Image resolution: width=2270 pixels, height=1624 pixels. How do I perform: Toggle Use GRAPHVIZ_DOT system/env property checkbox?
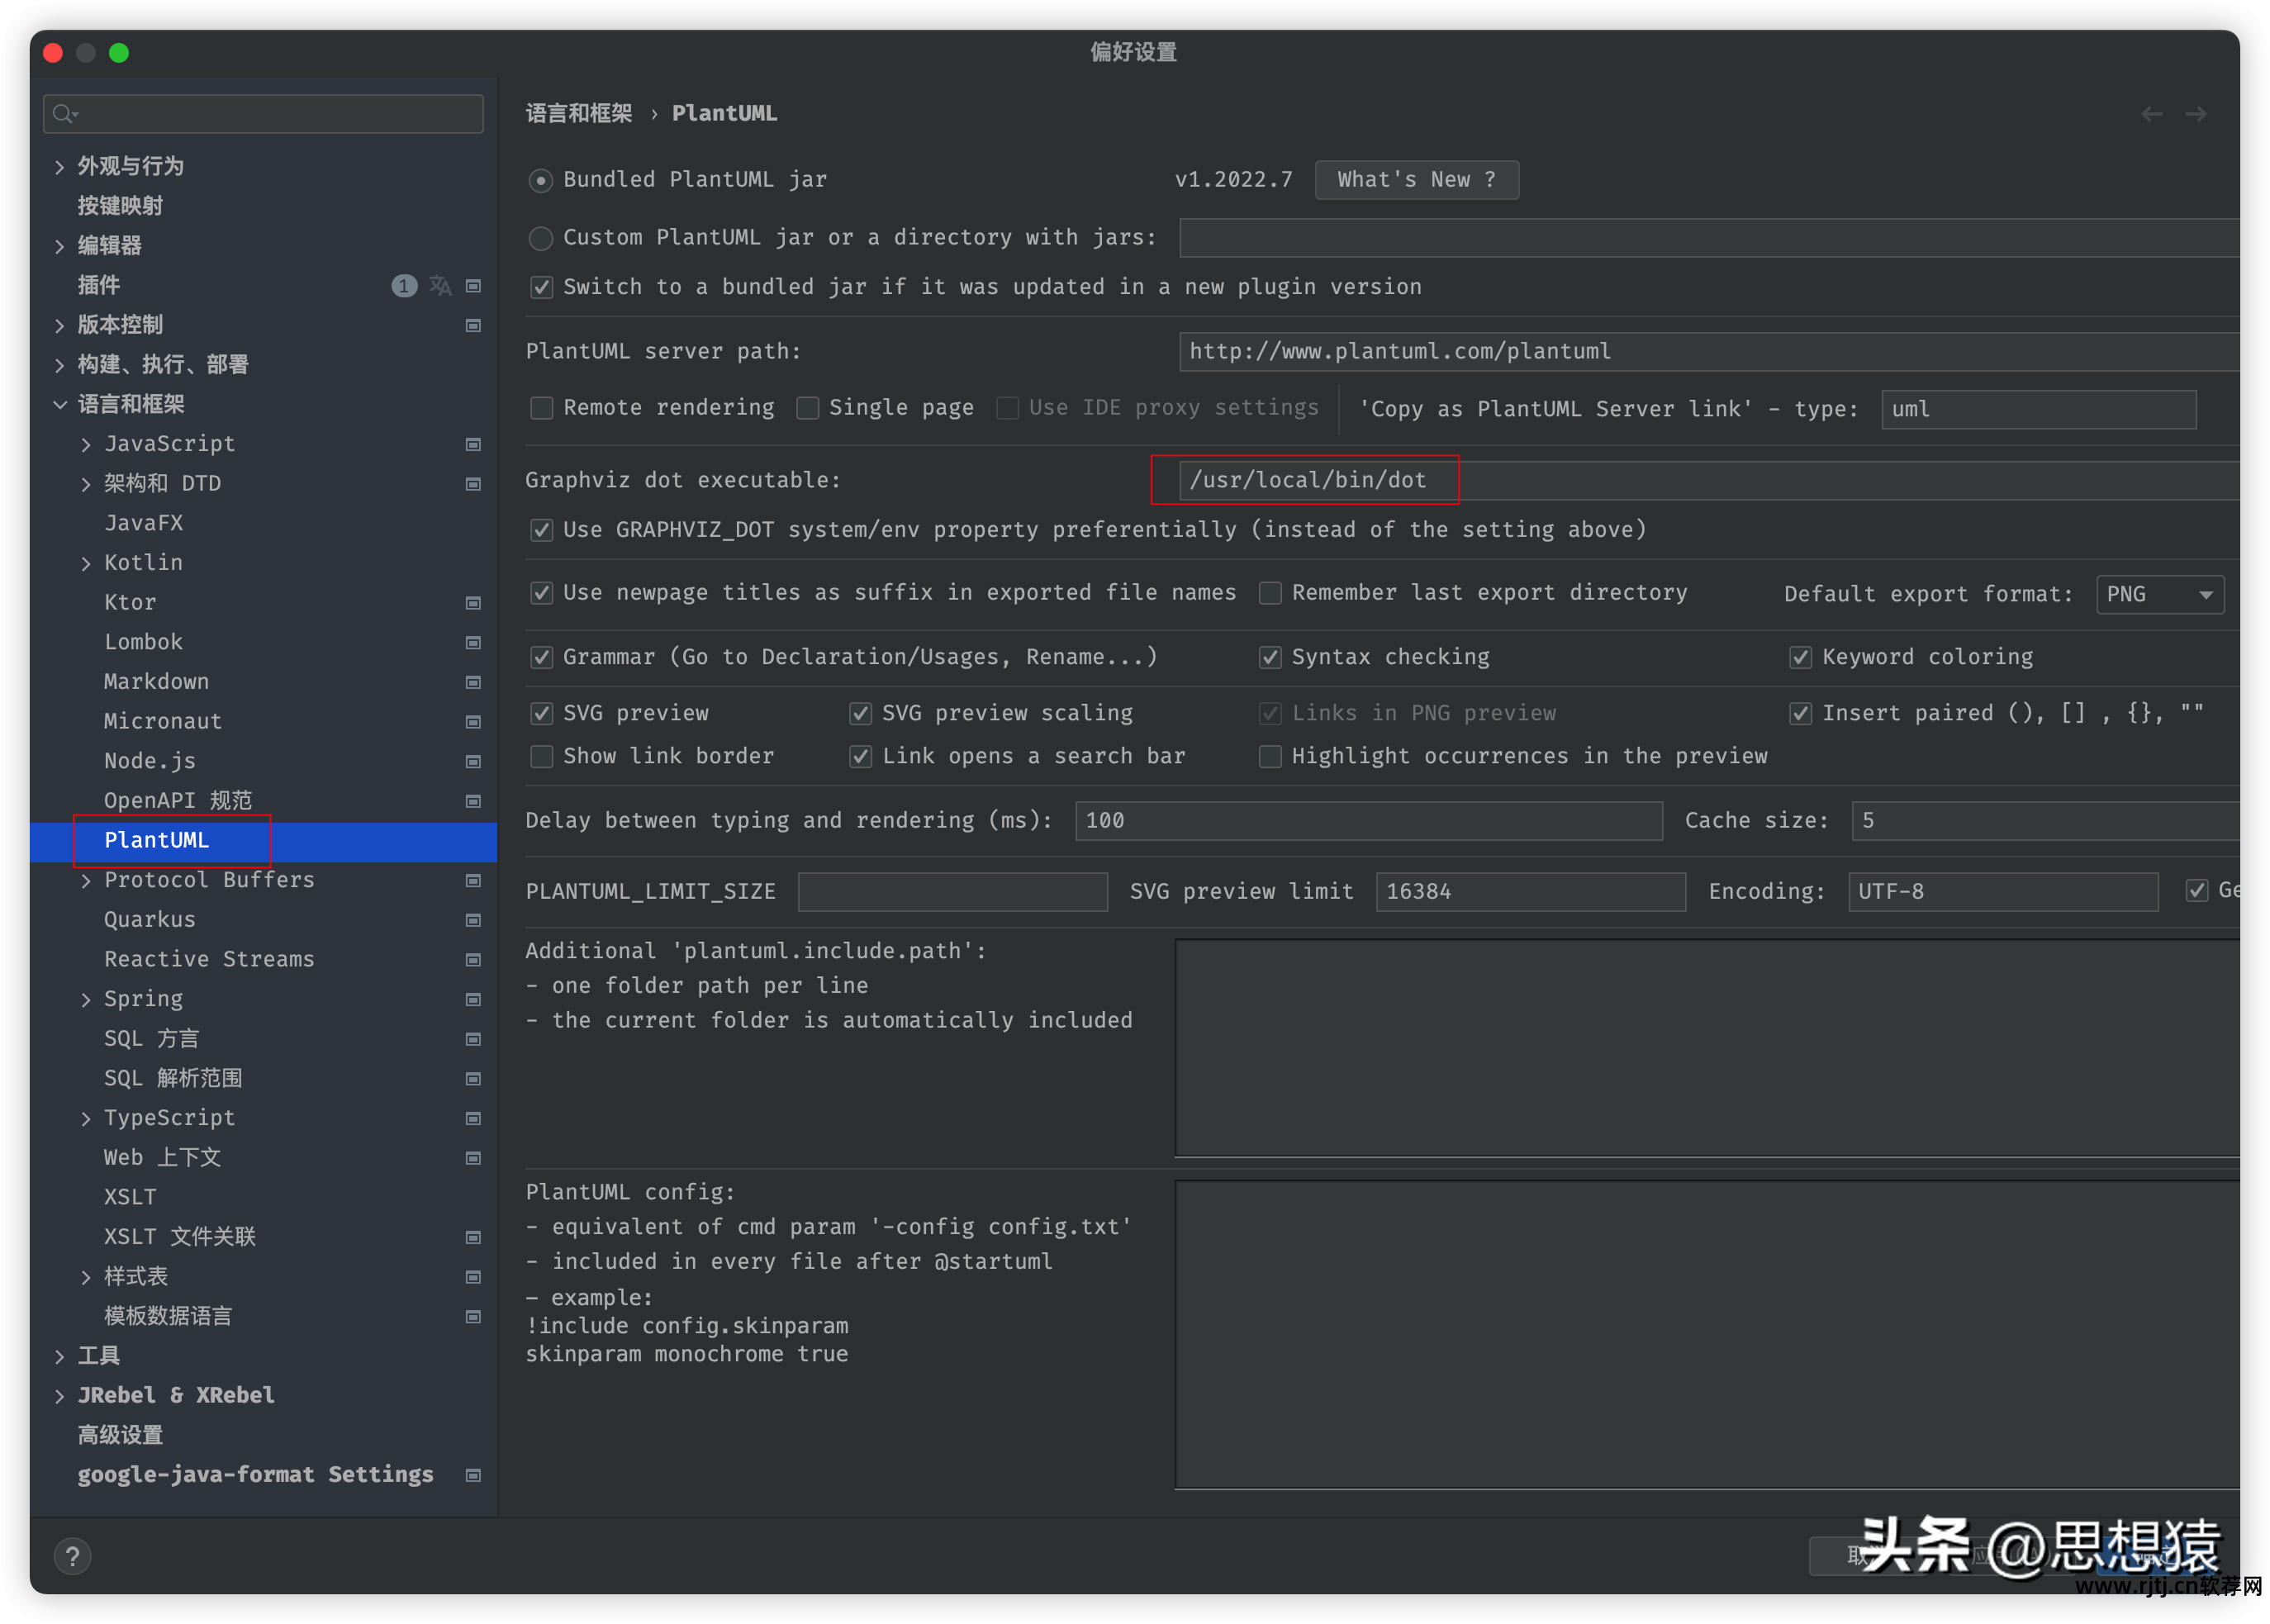(541, 530)
